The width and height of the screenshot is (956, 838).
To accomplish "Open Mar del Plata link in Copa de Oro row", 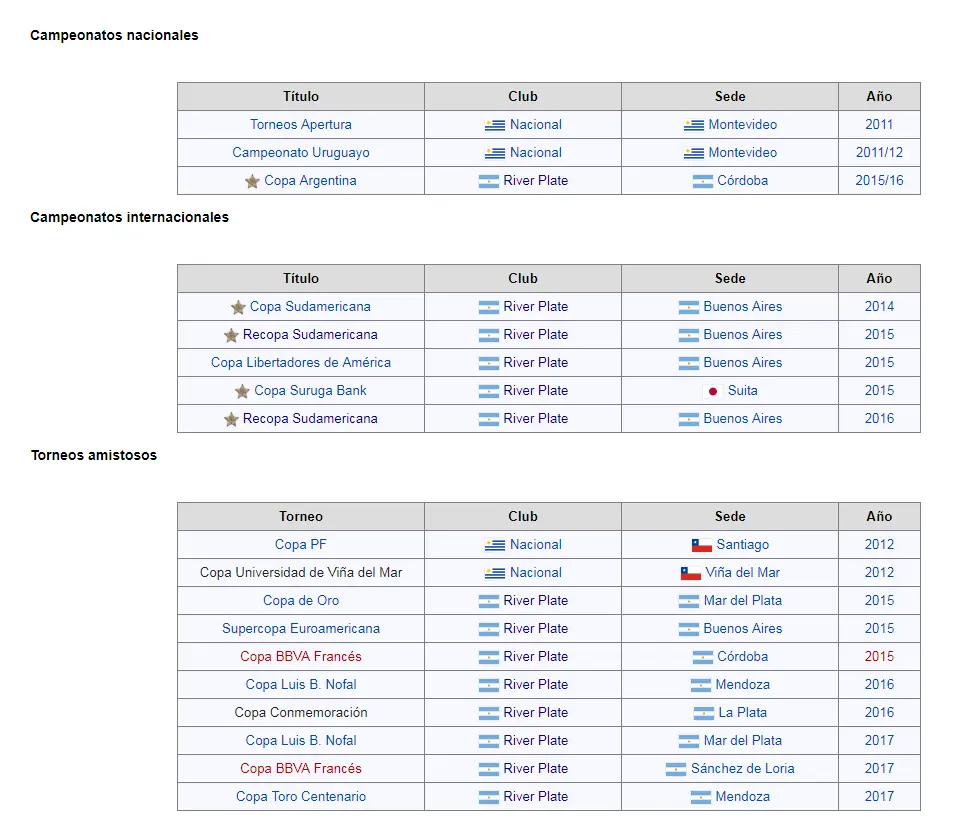I will 743,600.
